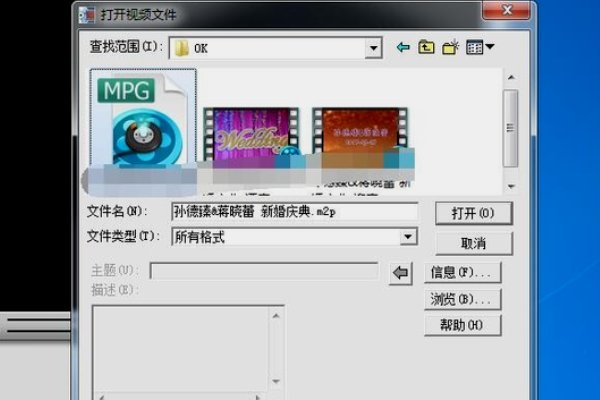Click the dialog title bar app icon

tap(86, 15)
